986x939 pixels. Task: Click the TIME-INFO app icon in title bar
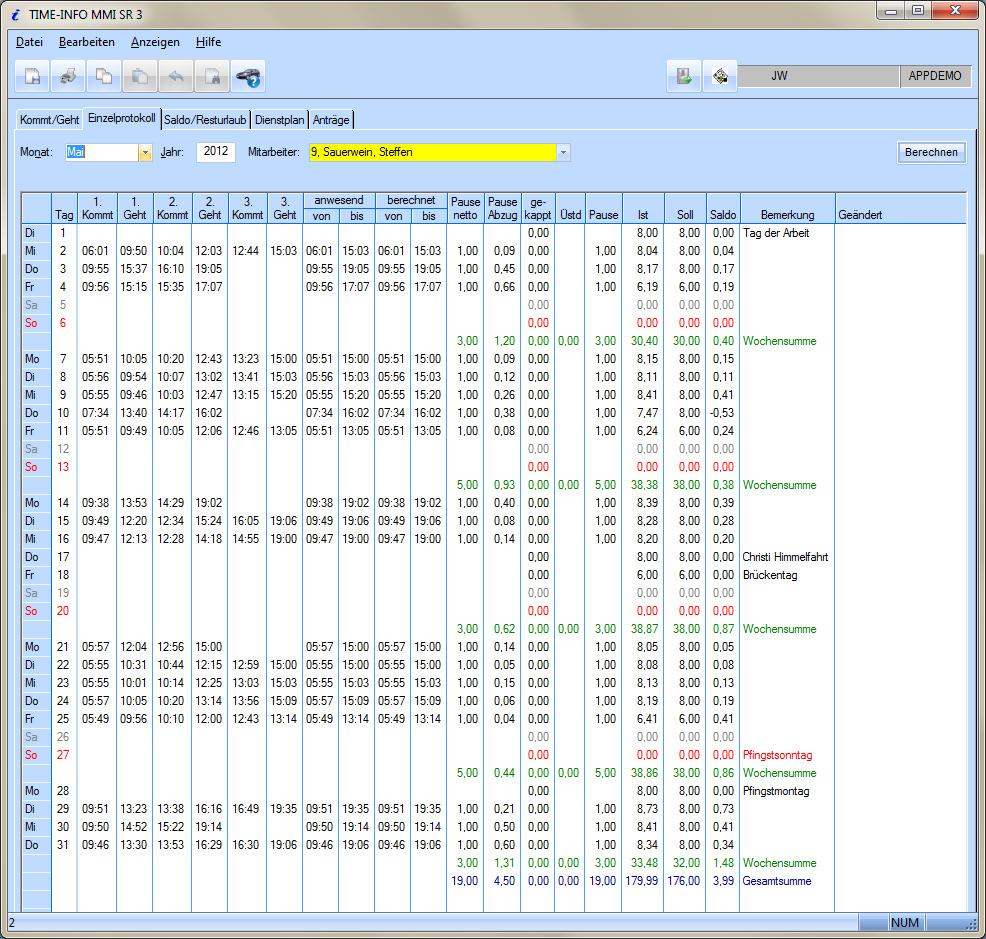pyautogui.click(x=16, y=14)
